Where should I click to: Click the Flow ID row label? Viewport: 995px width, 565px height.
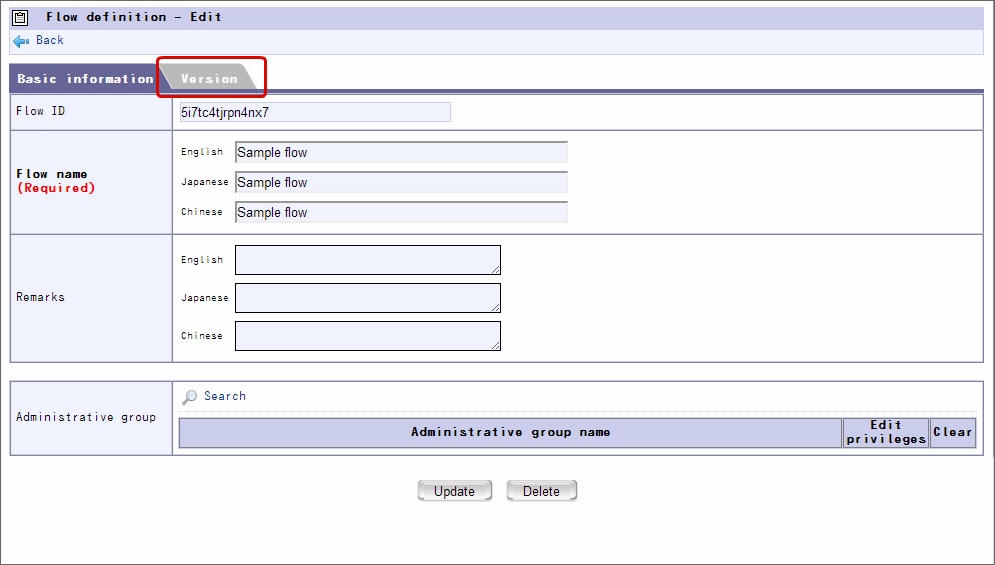41,111
